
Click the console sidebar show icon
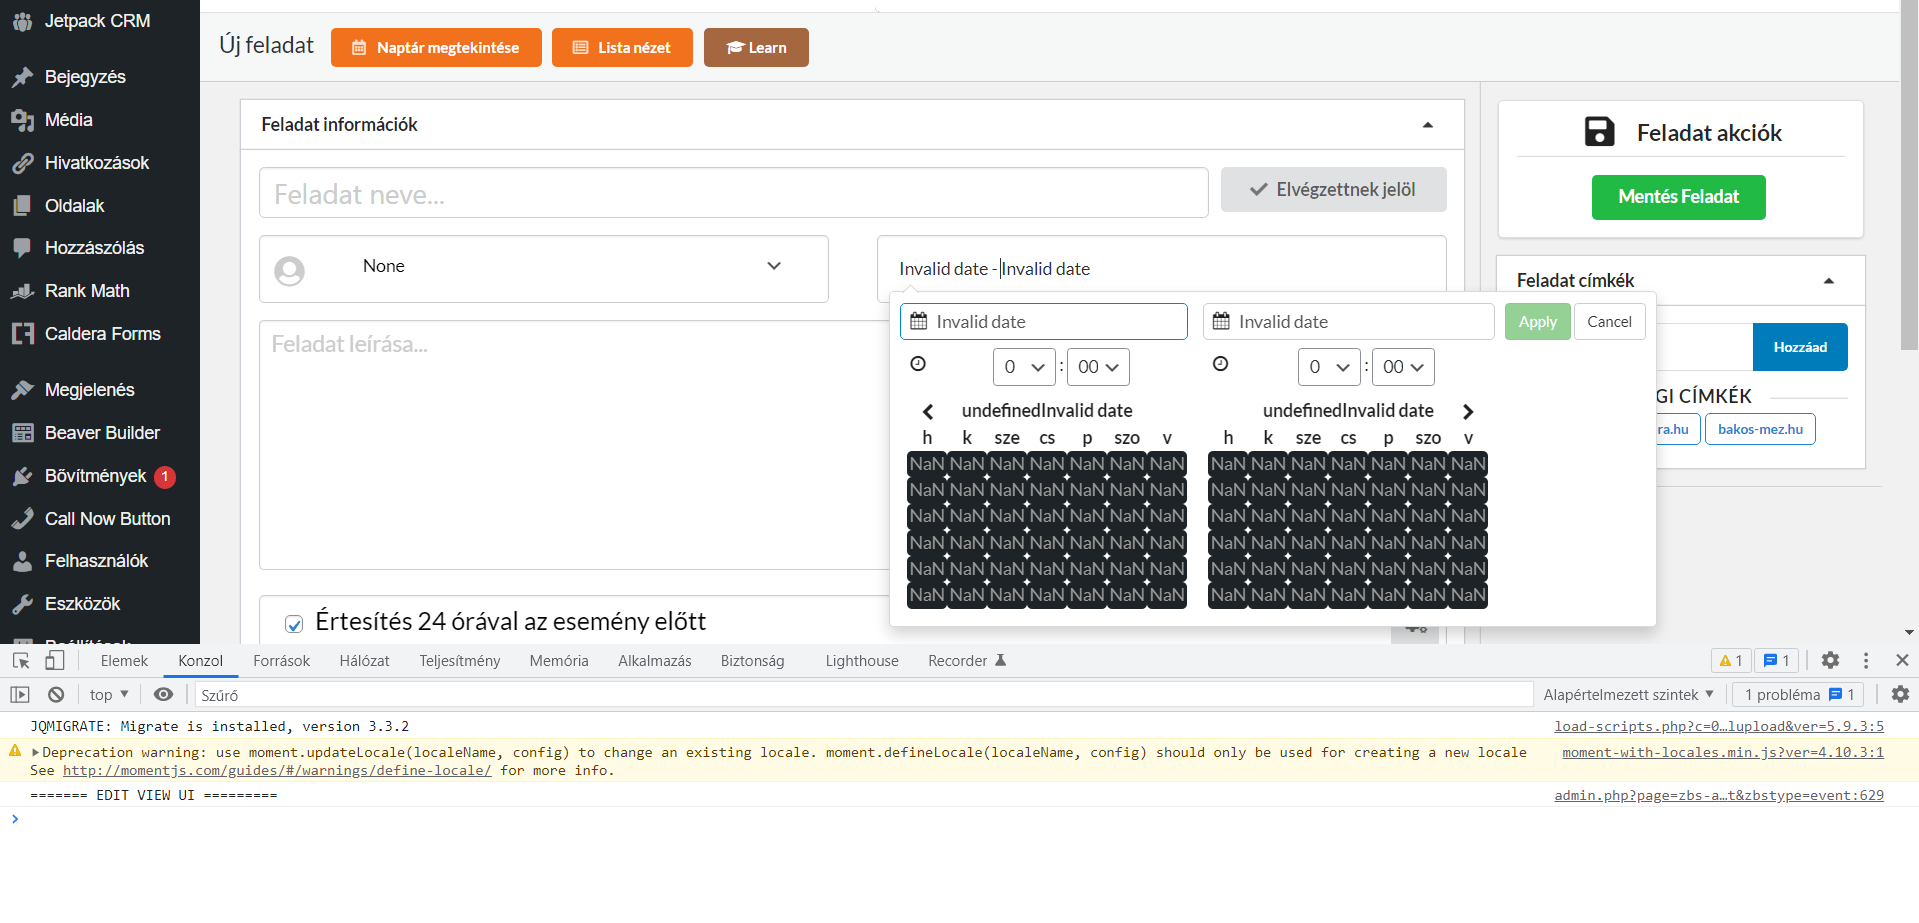20,694
